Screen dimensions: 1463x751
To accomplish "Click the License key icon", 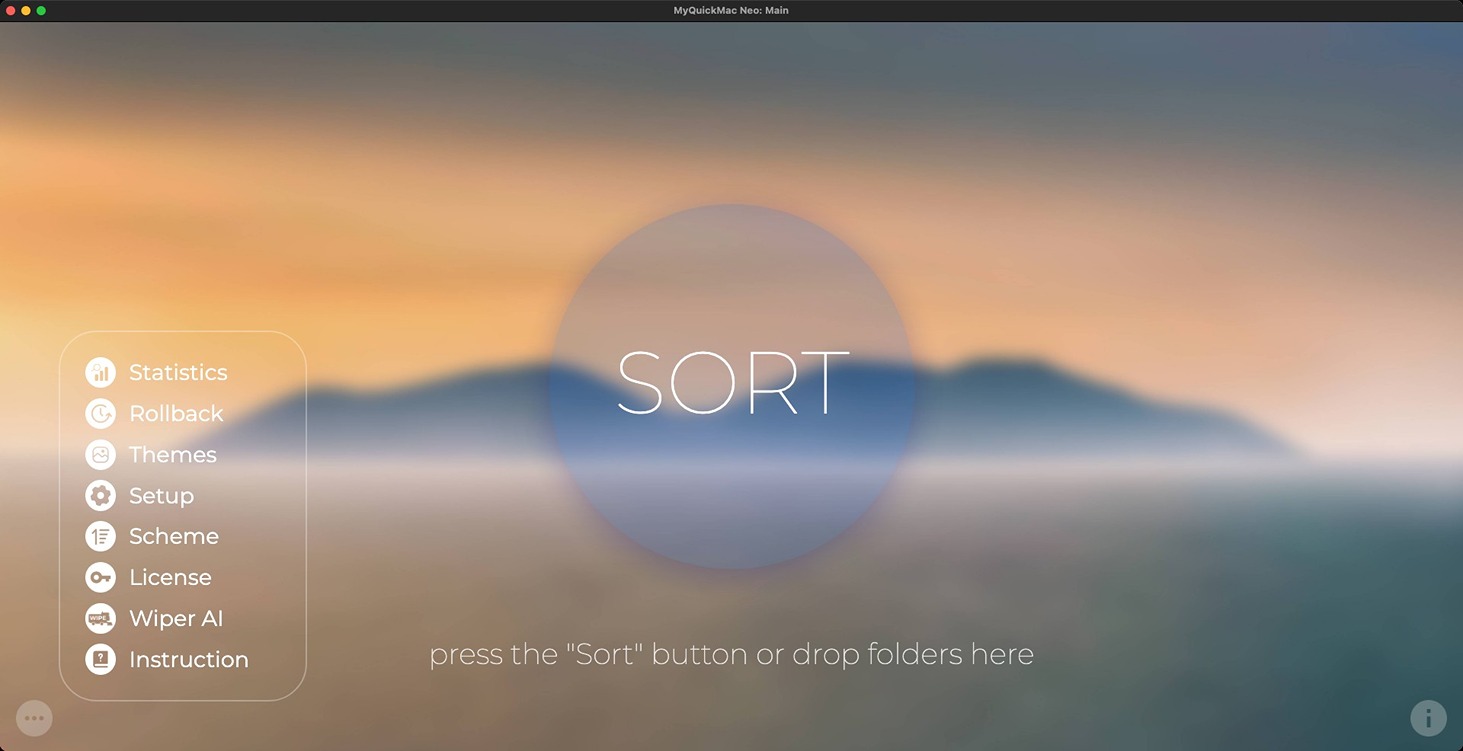I will (x=100, y=578).
